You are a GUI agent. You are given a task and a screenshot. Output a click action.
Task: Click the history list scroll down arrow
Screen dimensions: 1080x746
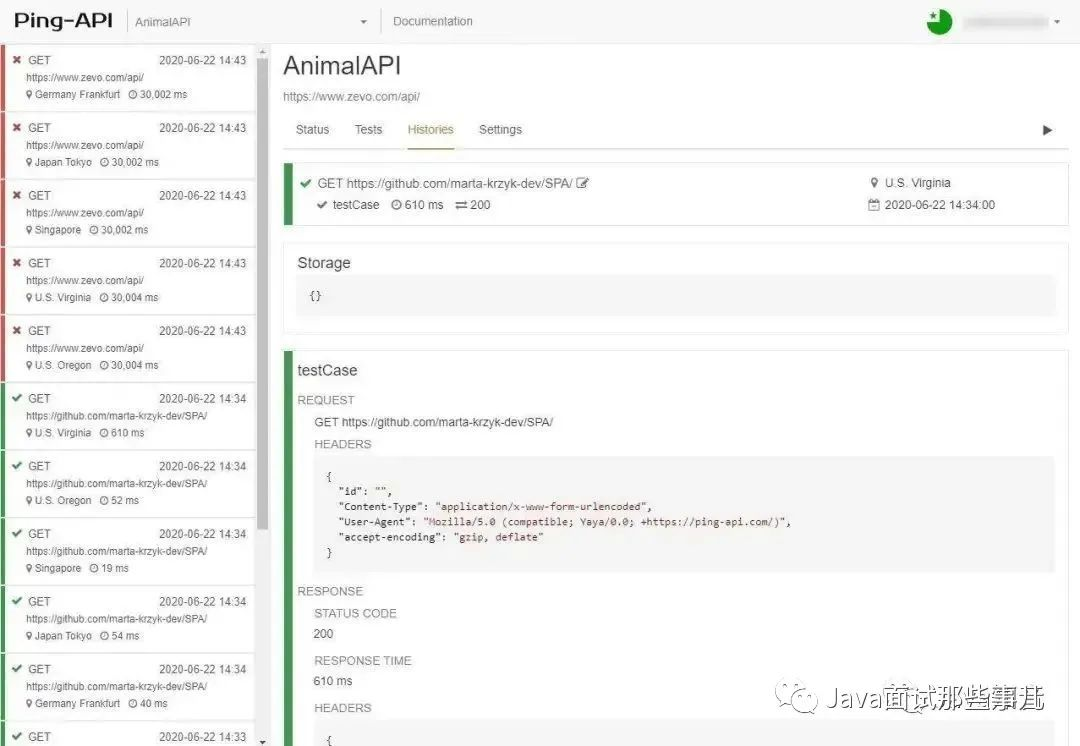coord(262,741)
